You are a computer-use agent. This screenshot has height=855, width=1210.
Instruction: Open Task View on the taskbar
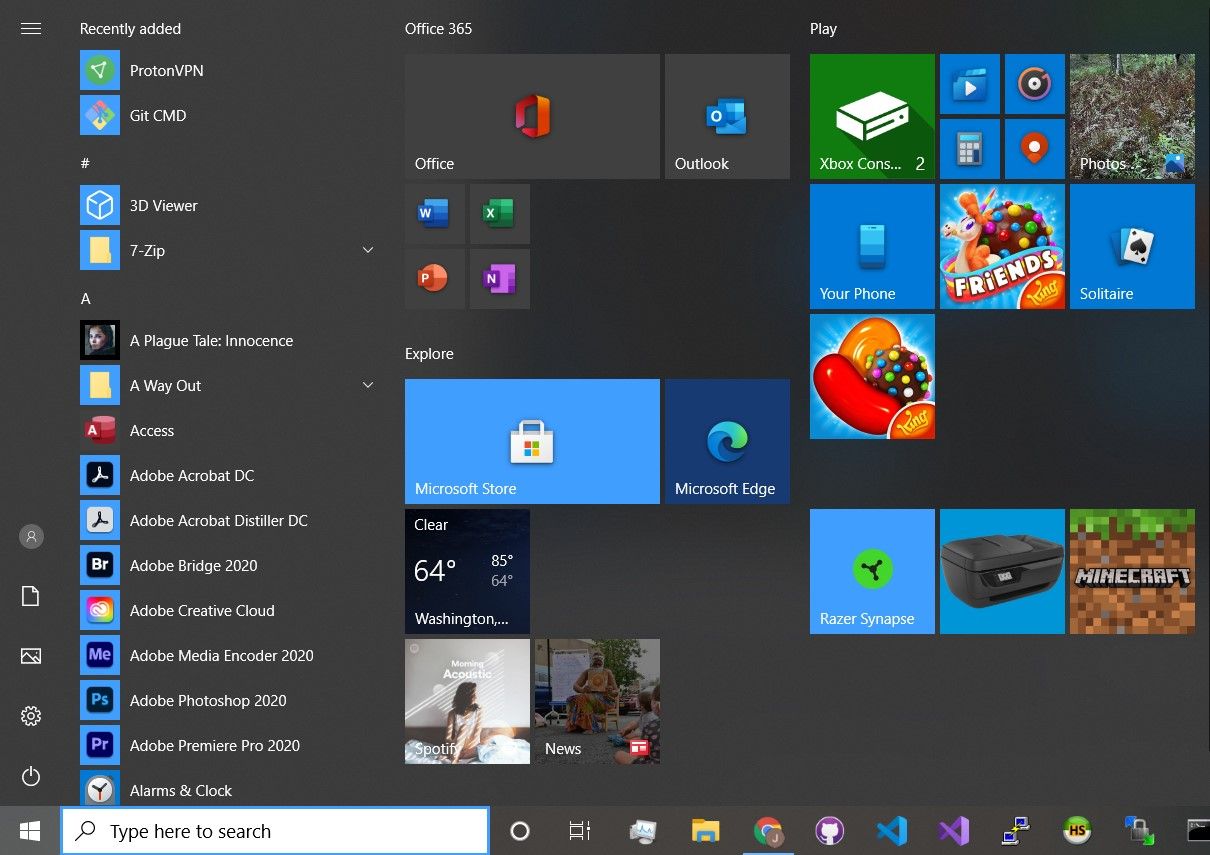[580, 831]
